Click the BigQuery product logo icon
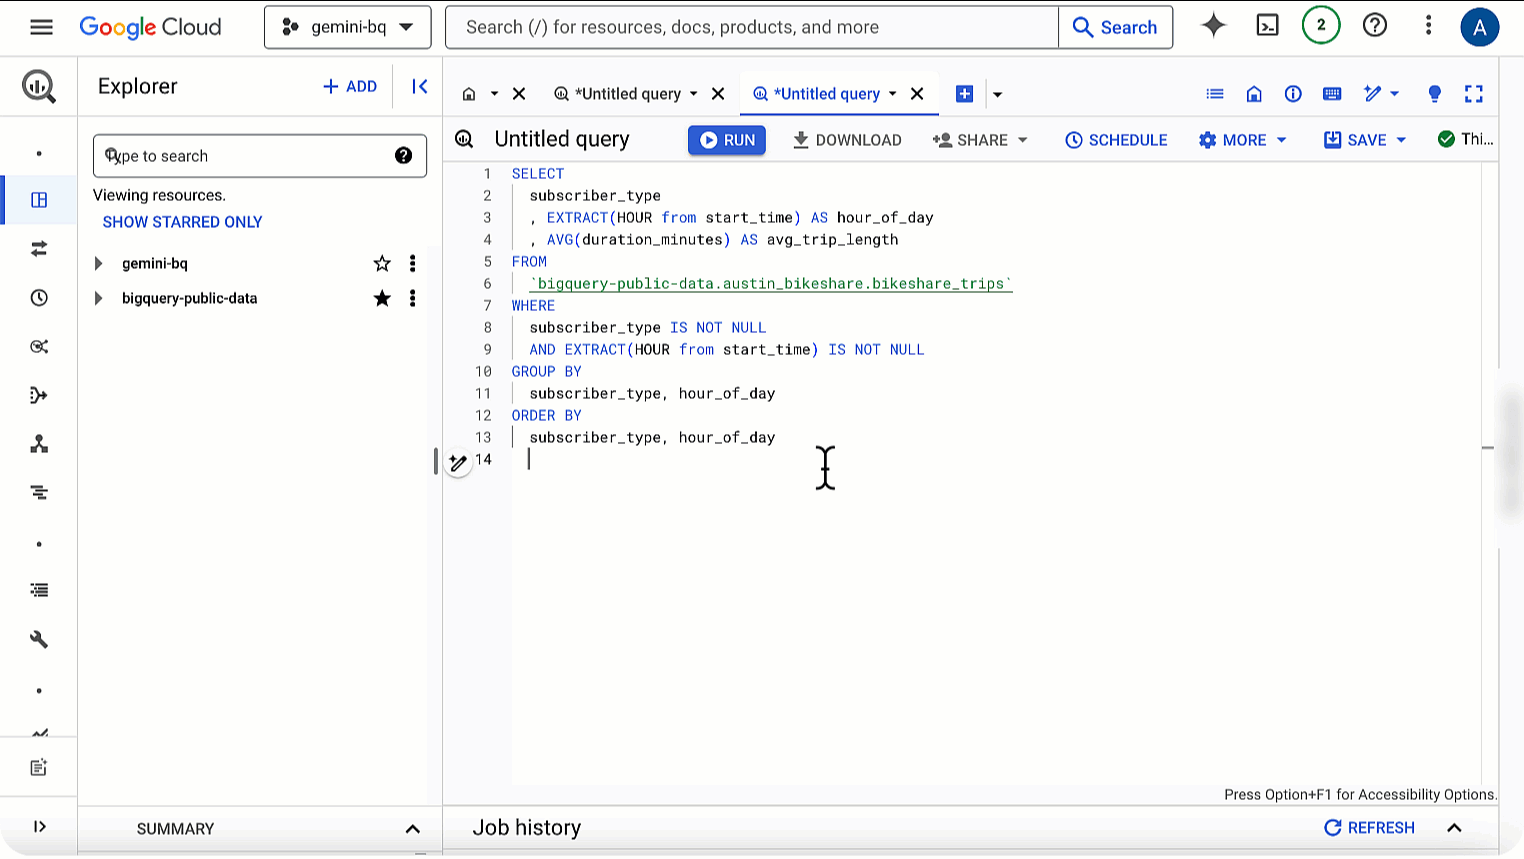 point(39,87)
